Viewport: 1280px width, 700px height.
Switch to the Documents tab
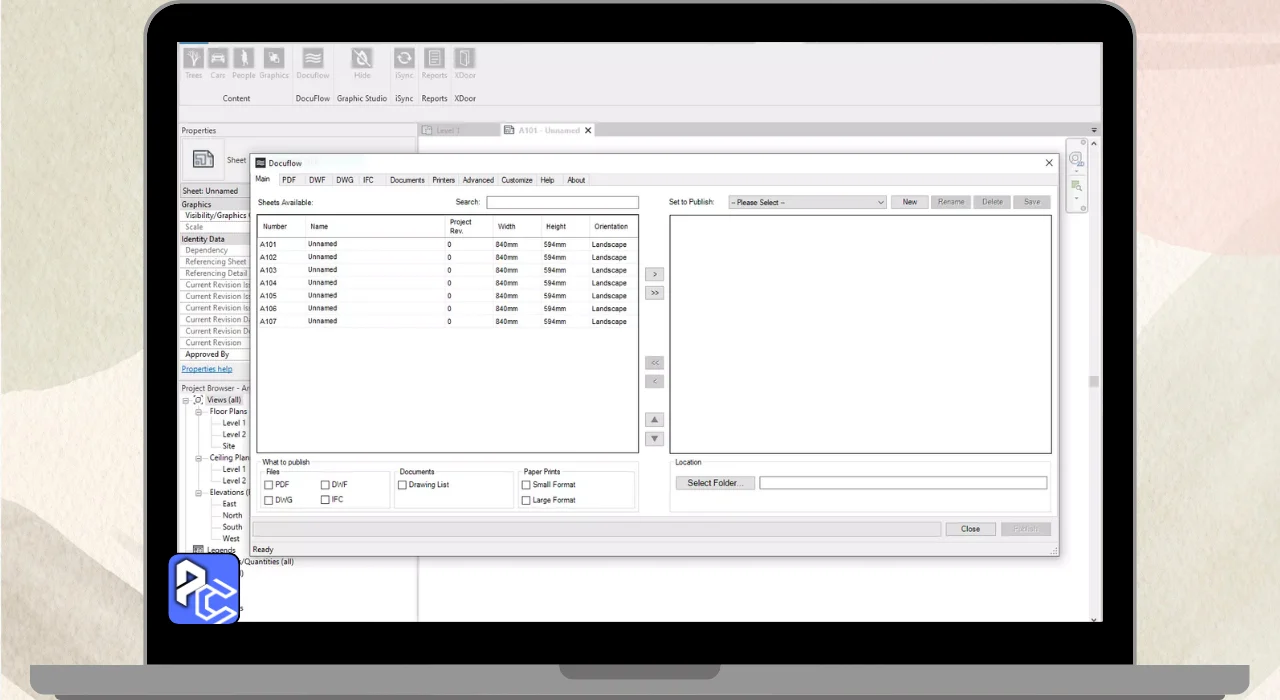pyautogui.click(x=407, y=180)
